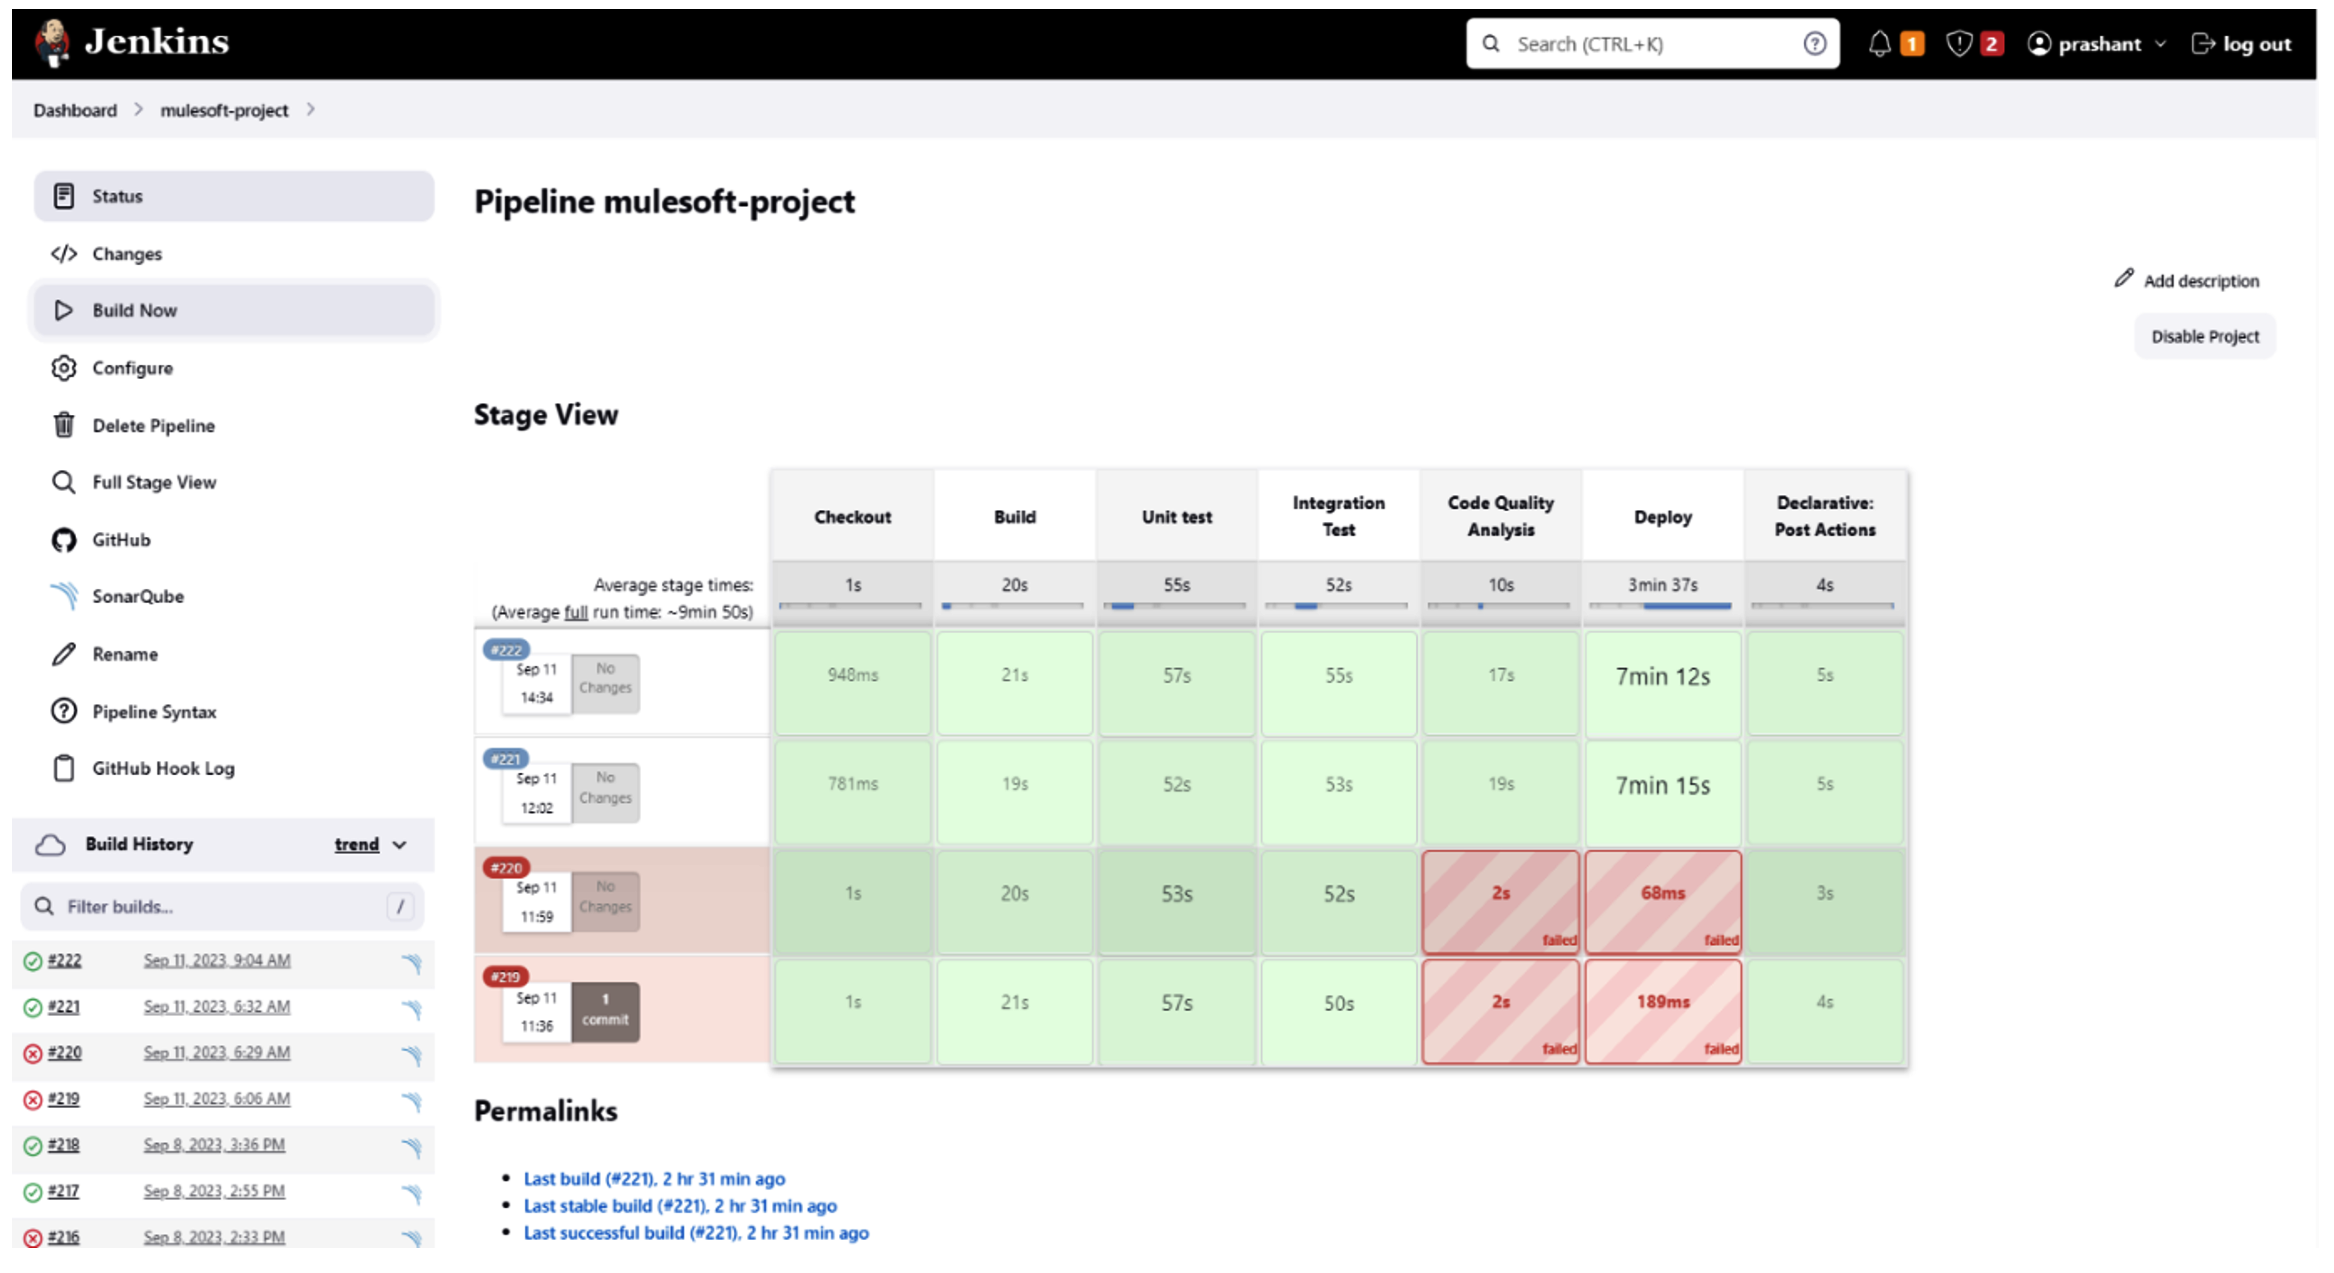This screenshot has width=2334, height=1273.
Task: Select Delete Pipeline in sidebar
Action: tap(234, 425)
